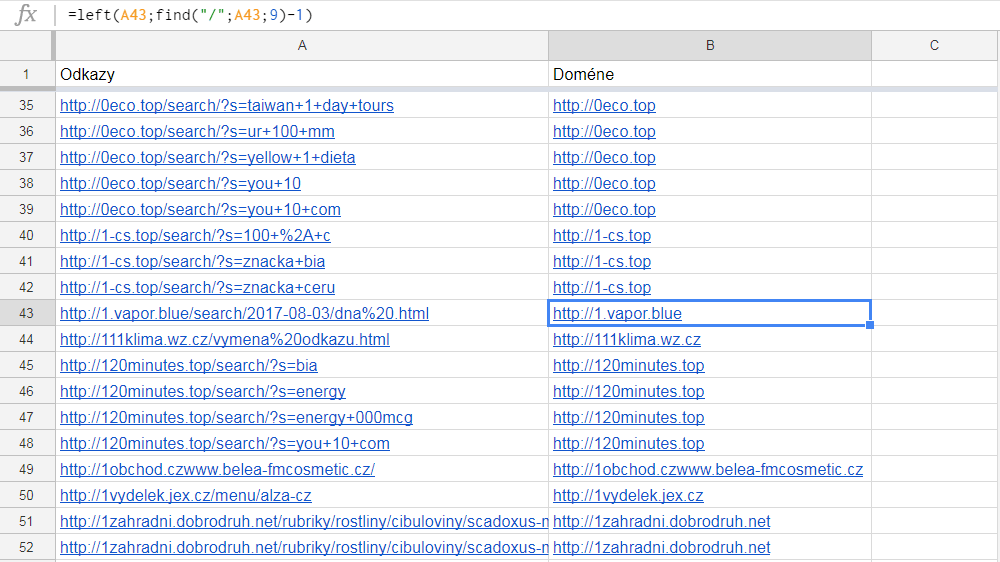Click the select-all corner box

click(x=27, y=45)
